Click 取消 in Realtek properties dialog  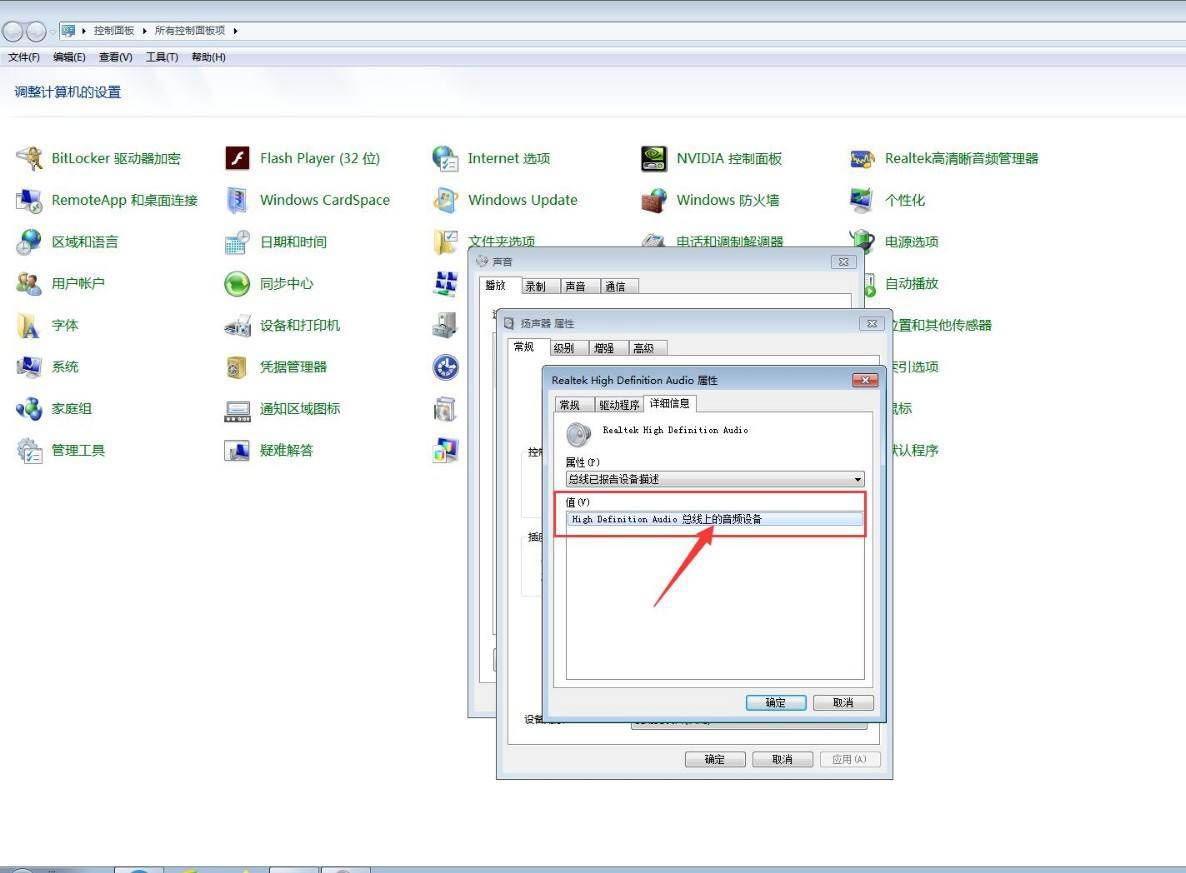(x=843, y=703)
